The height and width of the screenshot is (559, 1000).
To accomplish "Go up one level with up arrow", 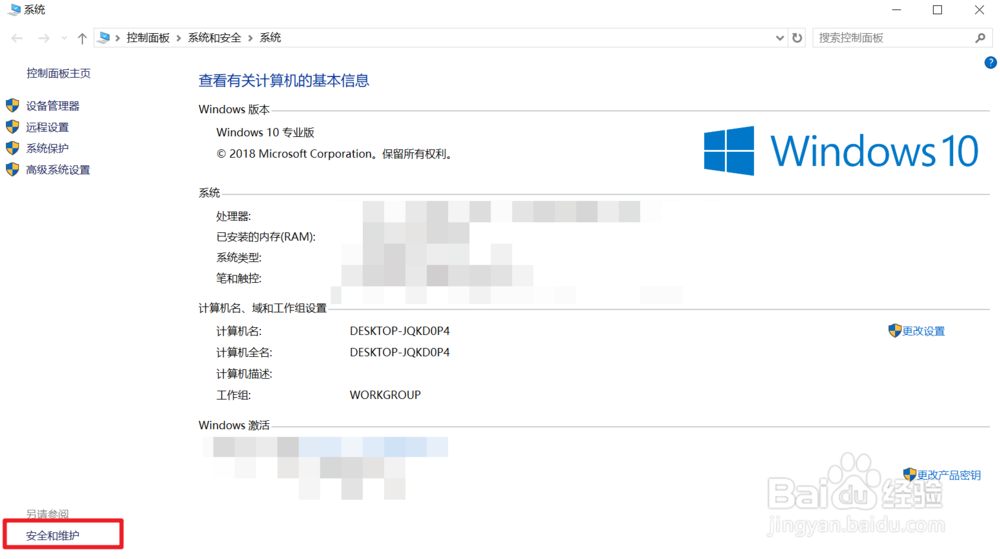I will (x=82, y=38).
